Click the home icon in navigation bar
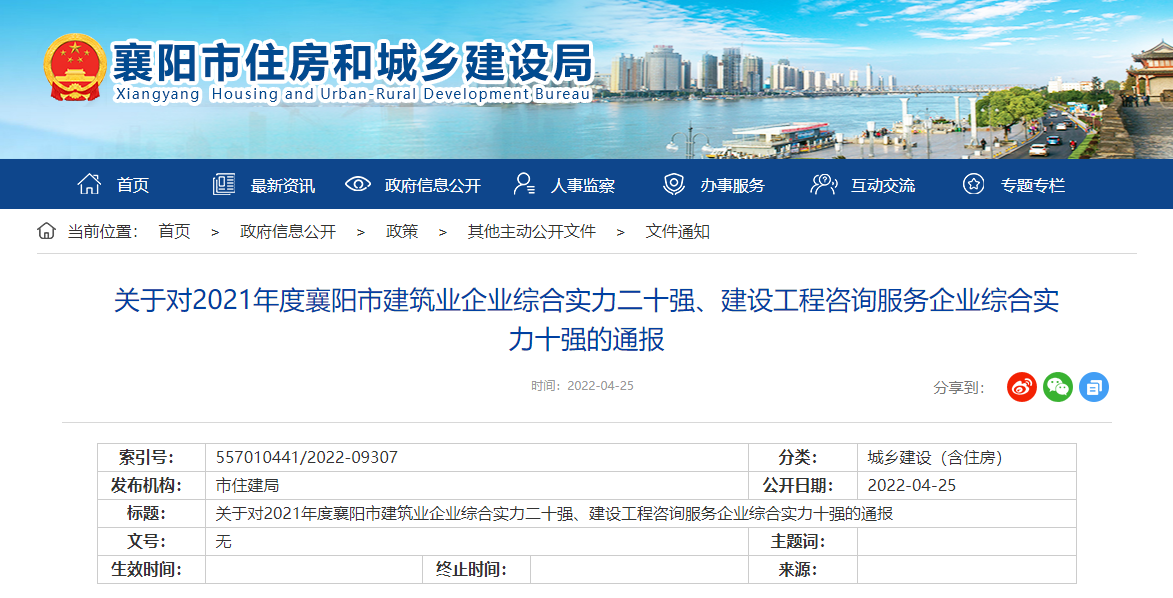 click(x=89, y=183)
